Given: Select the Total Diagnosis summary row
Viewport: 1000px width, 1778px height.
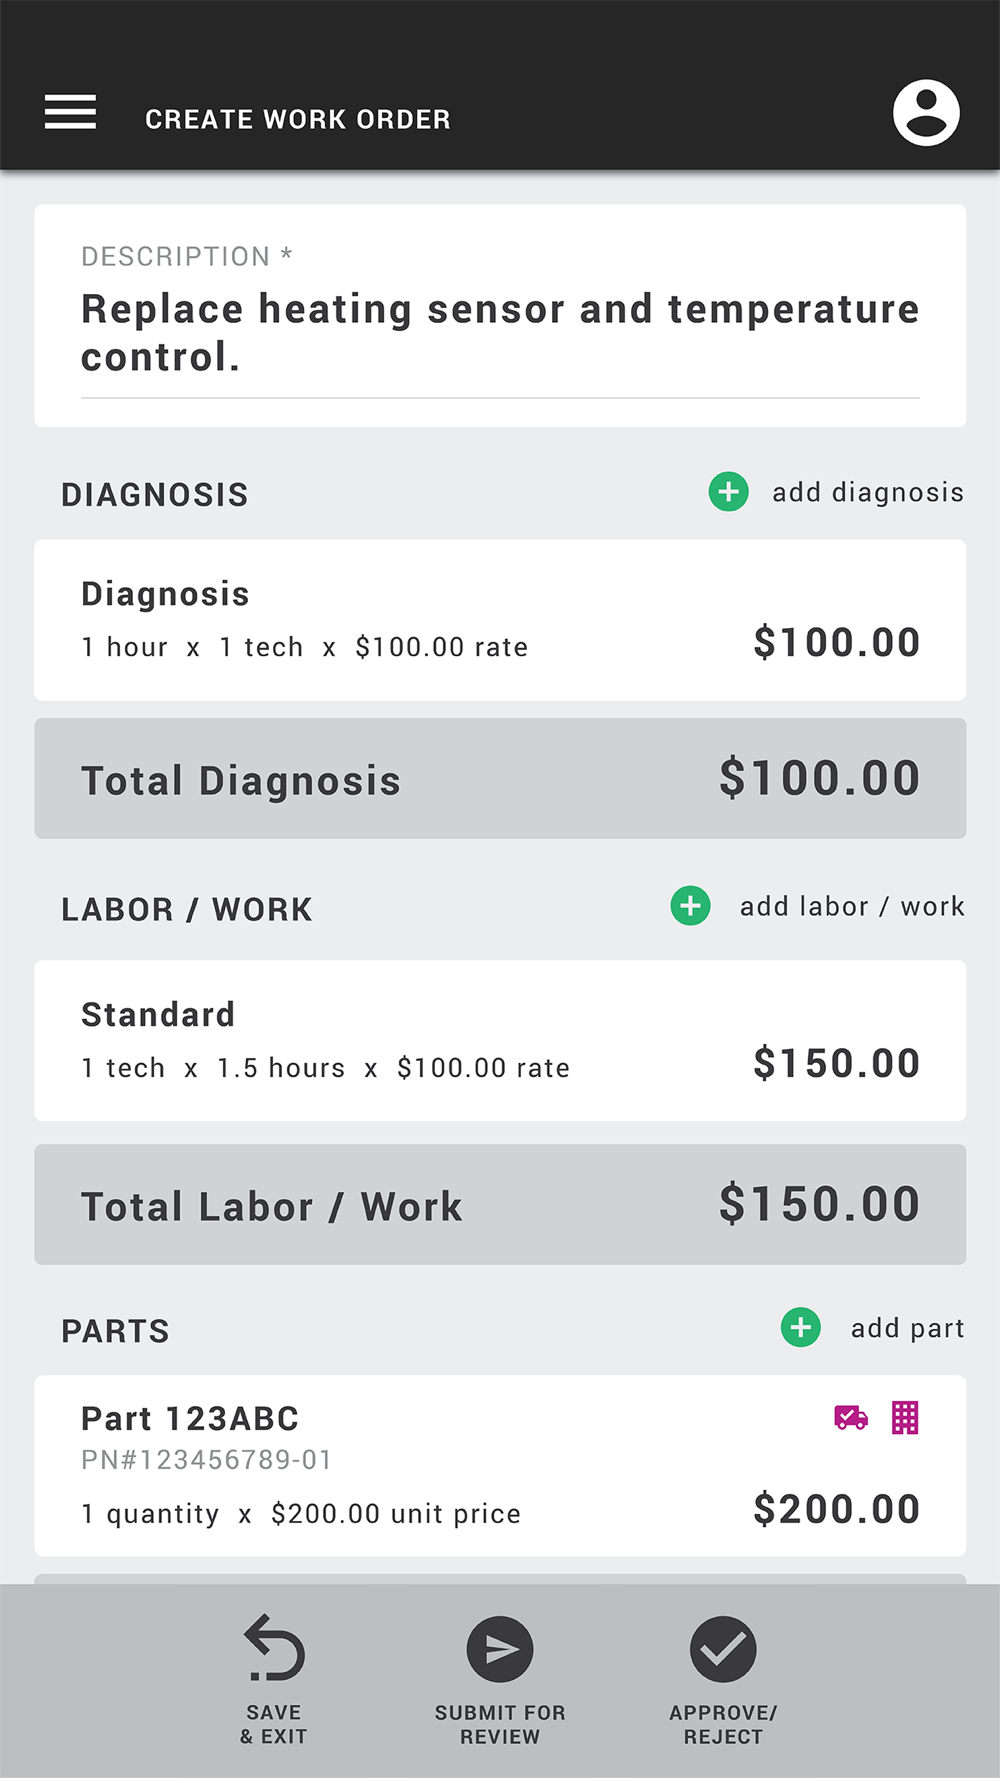Looking at the screenshot, I should [500, 778].
